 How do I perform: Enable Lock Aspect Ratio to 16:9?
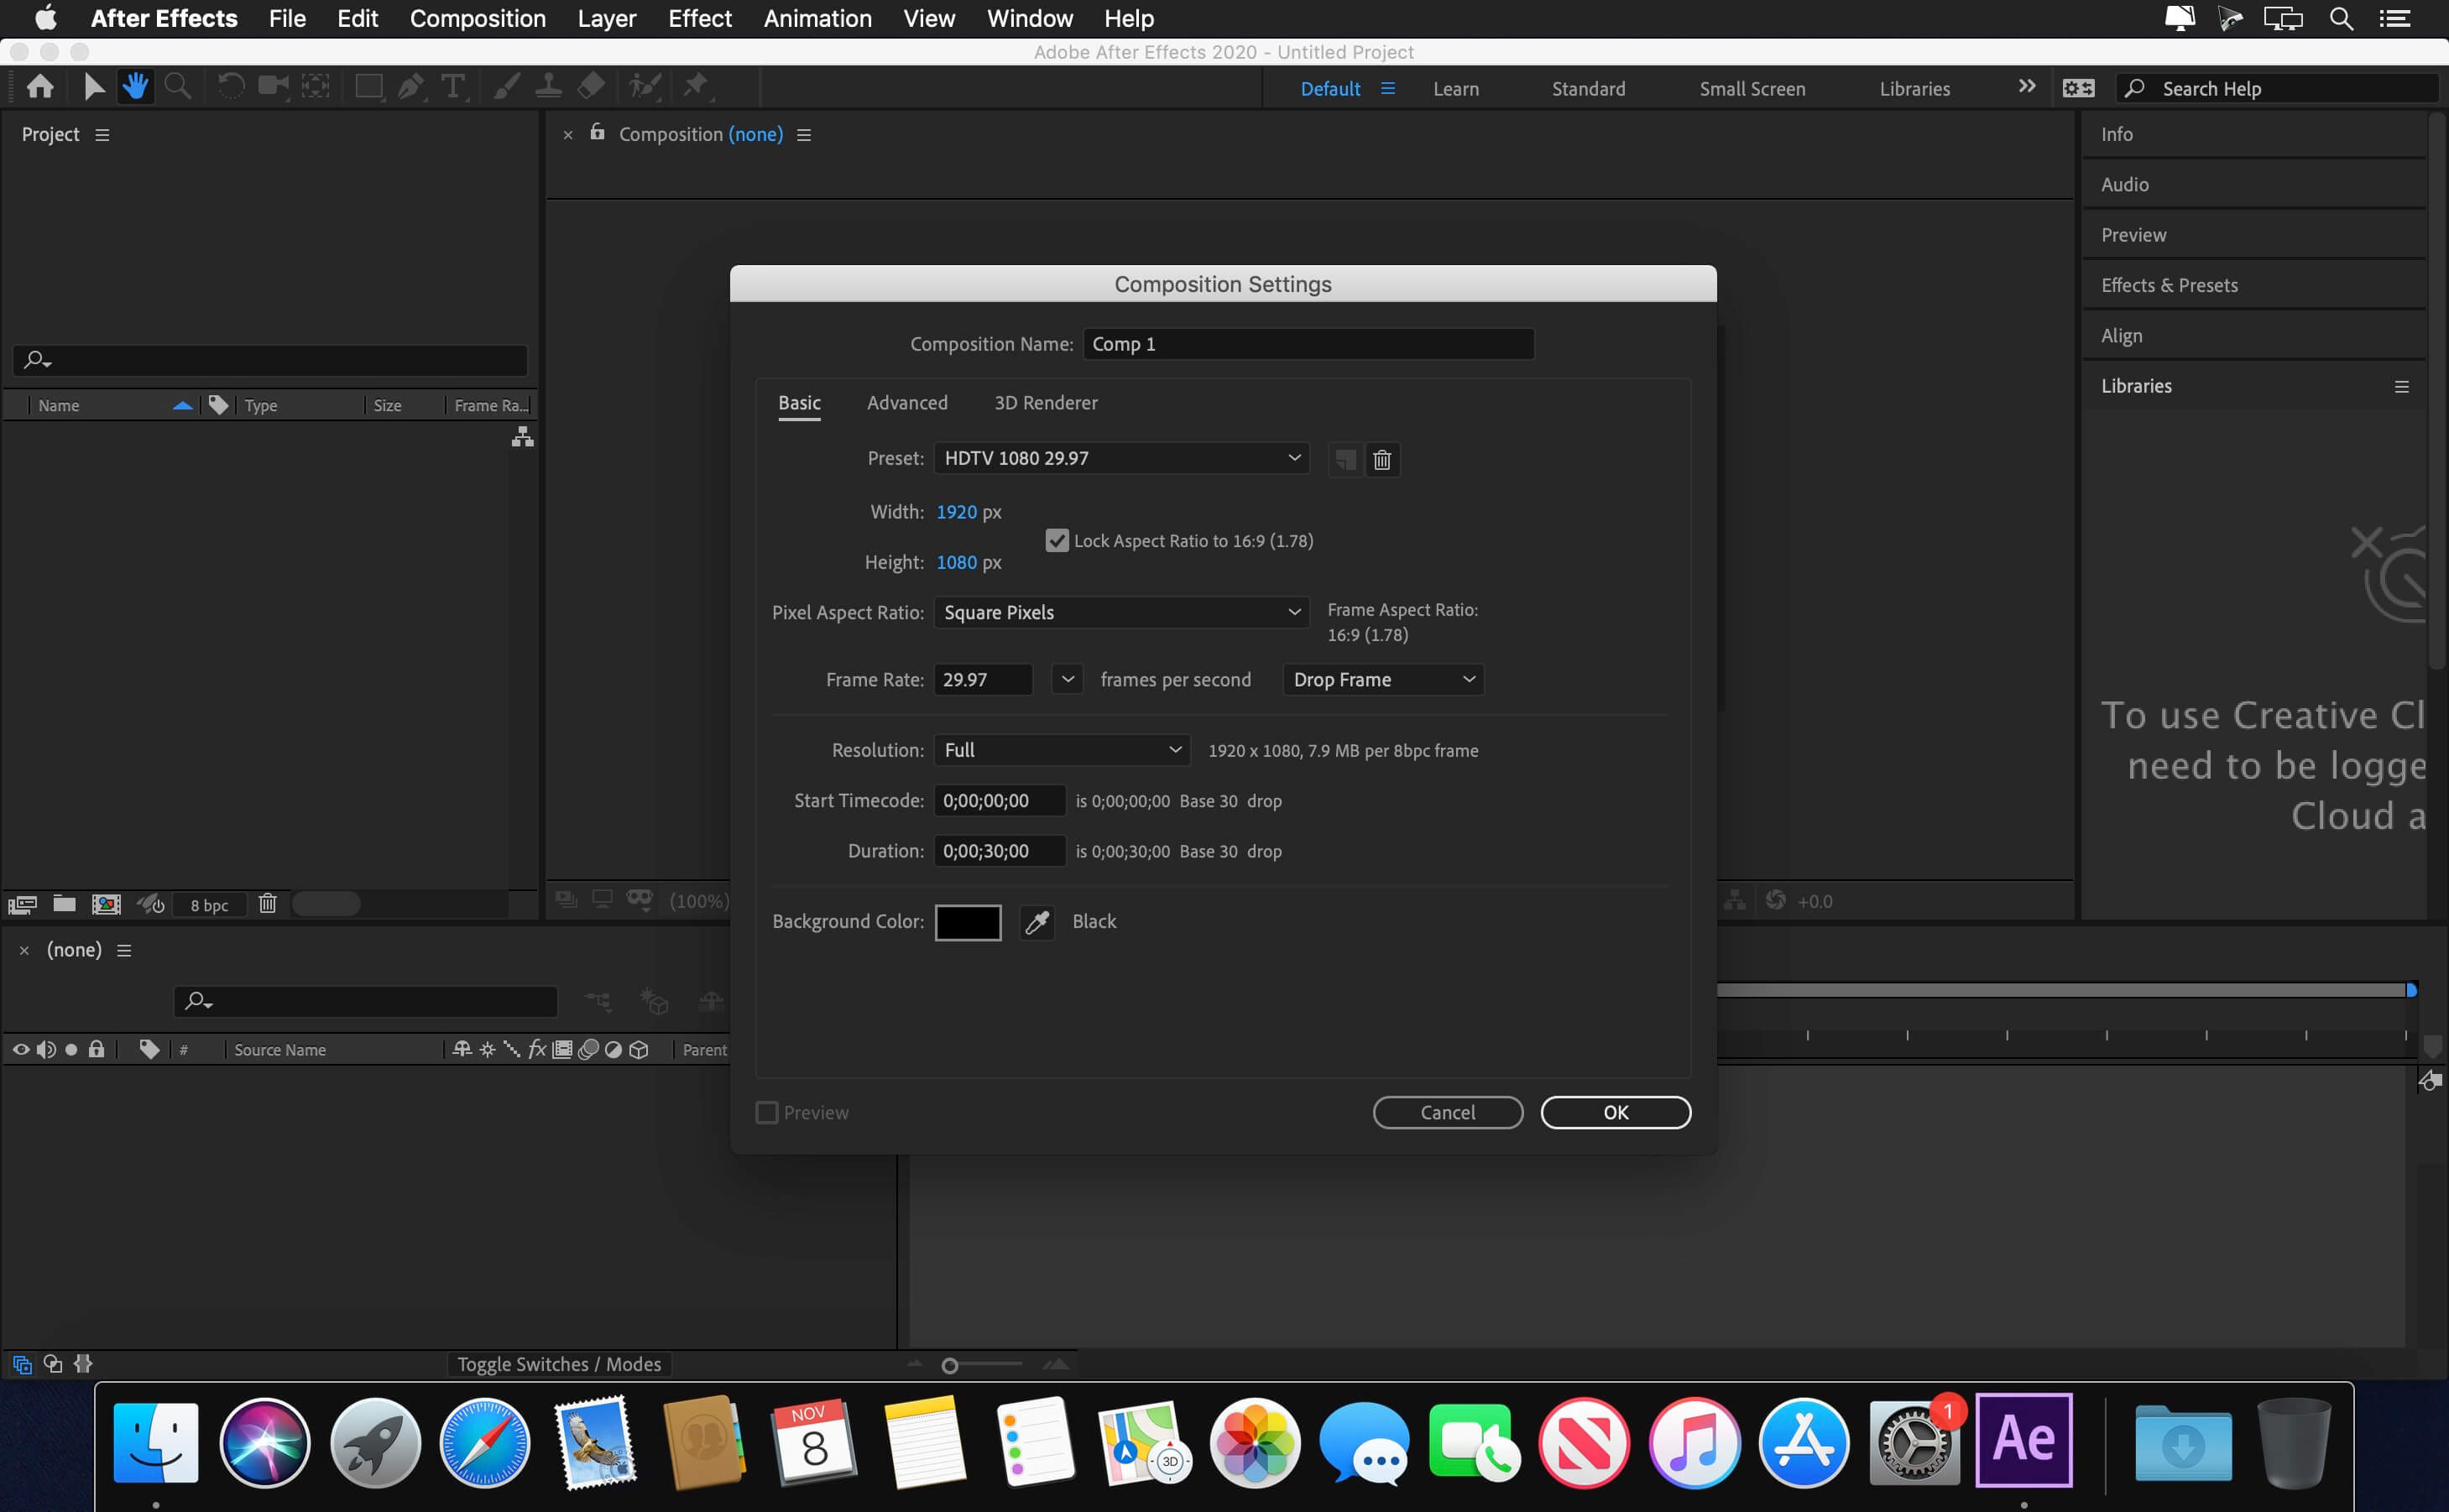pos(1055,540)
